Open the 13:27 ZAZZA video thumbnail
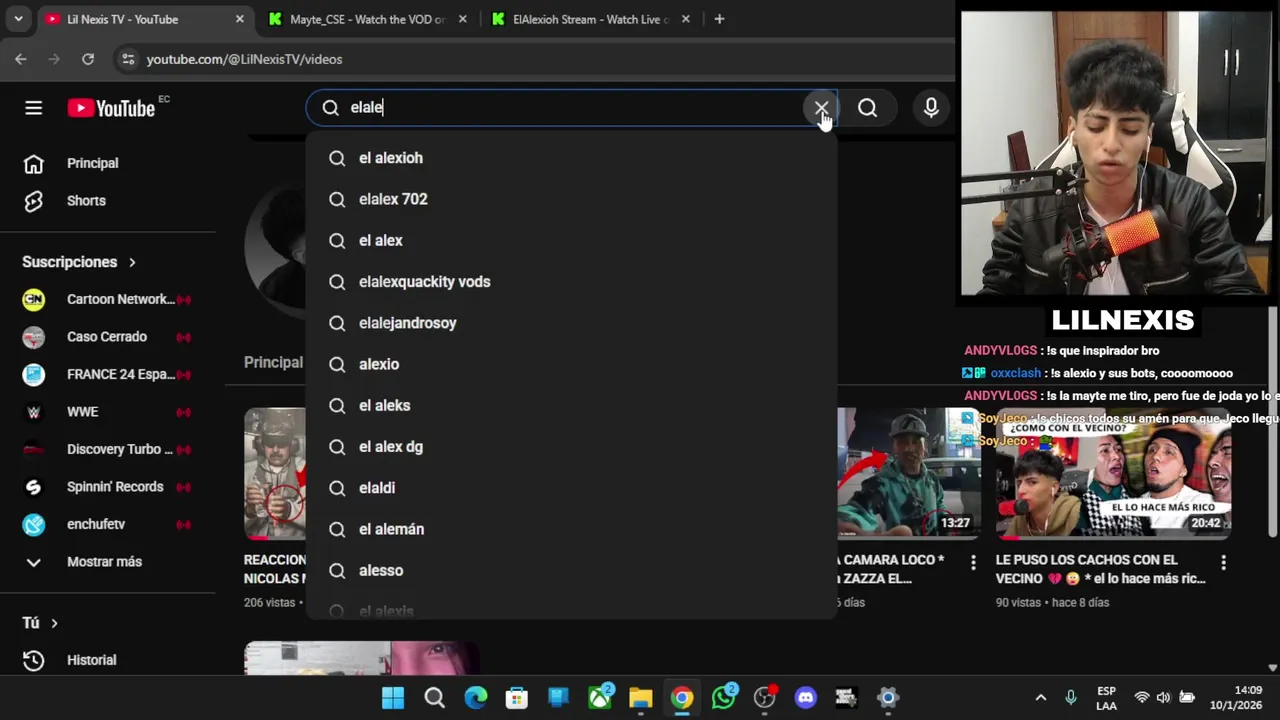The height and width of the screenshot is (720, 1280). (x=908, y=473)
